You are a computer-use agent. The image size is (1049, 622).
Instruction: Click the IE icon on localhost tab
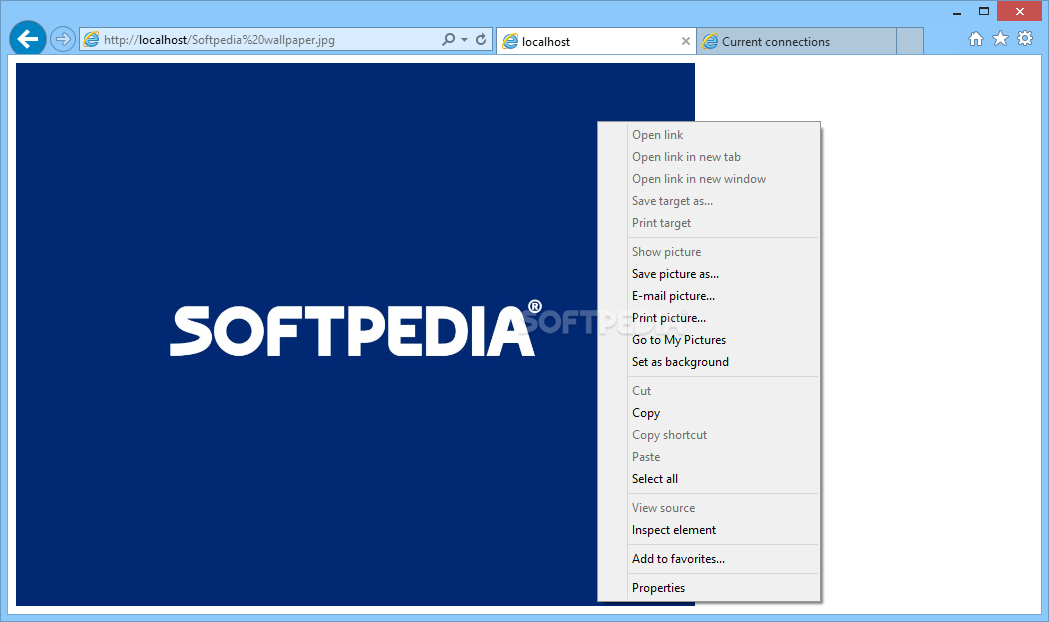point(510,41)
